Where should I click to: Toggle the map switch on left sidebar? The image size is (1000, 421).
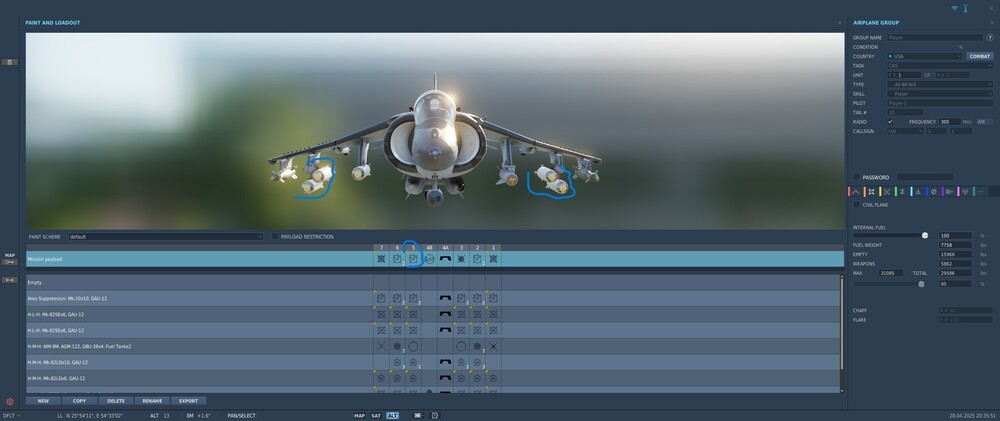(10, 262)
